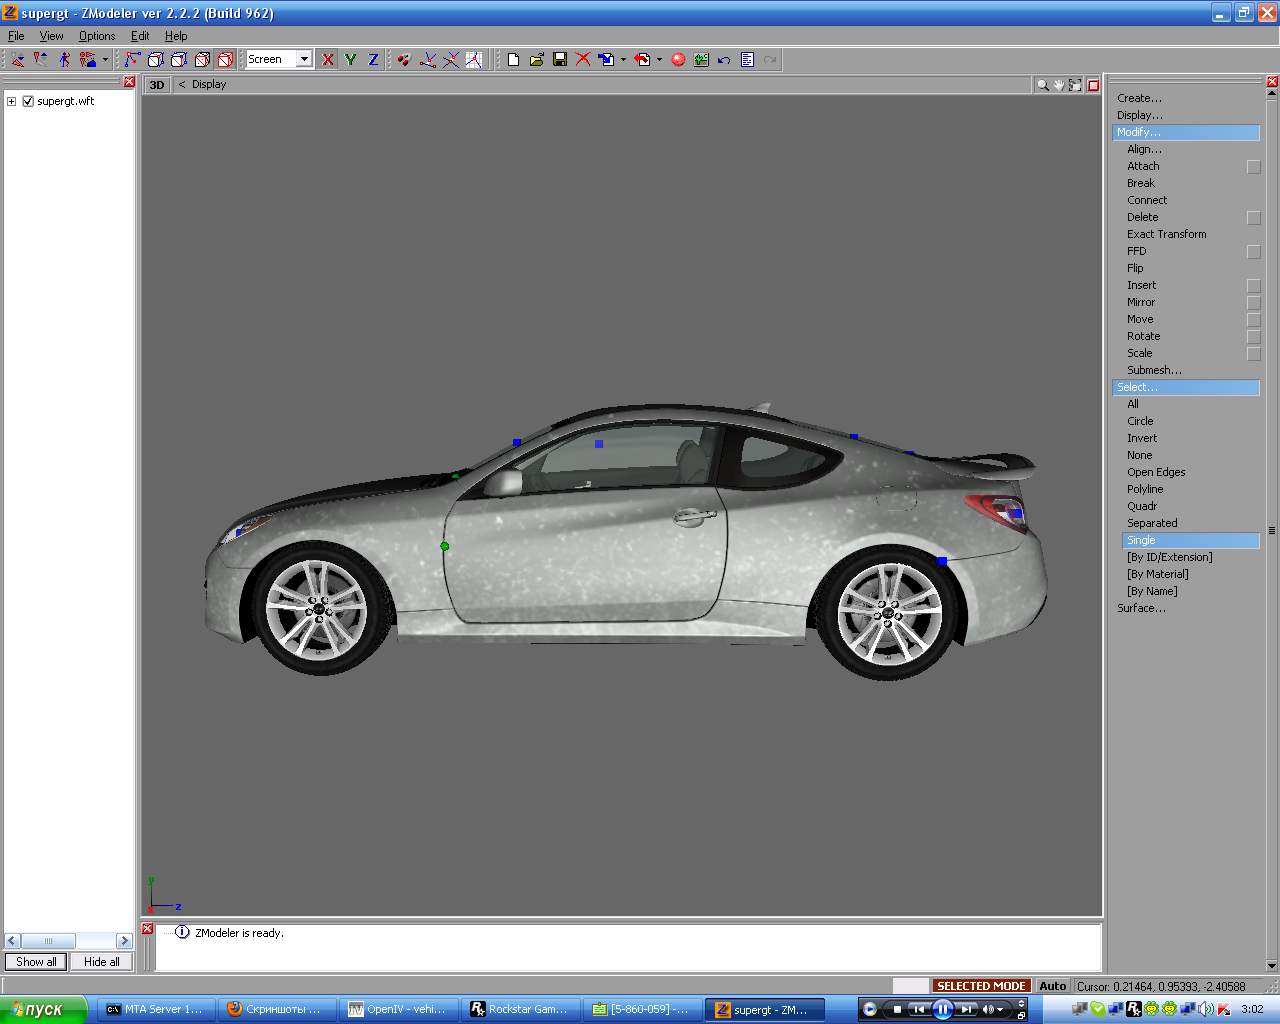
Task: Uncheck the supergt.wft visibility checkbox
Action: pyautogui.click(x=28, y=101)
